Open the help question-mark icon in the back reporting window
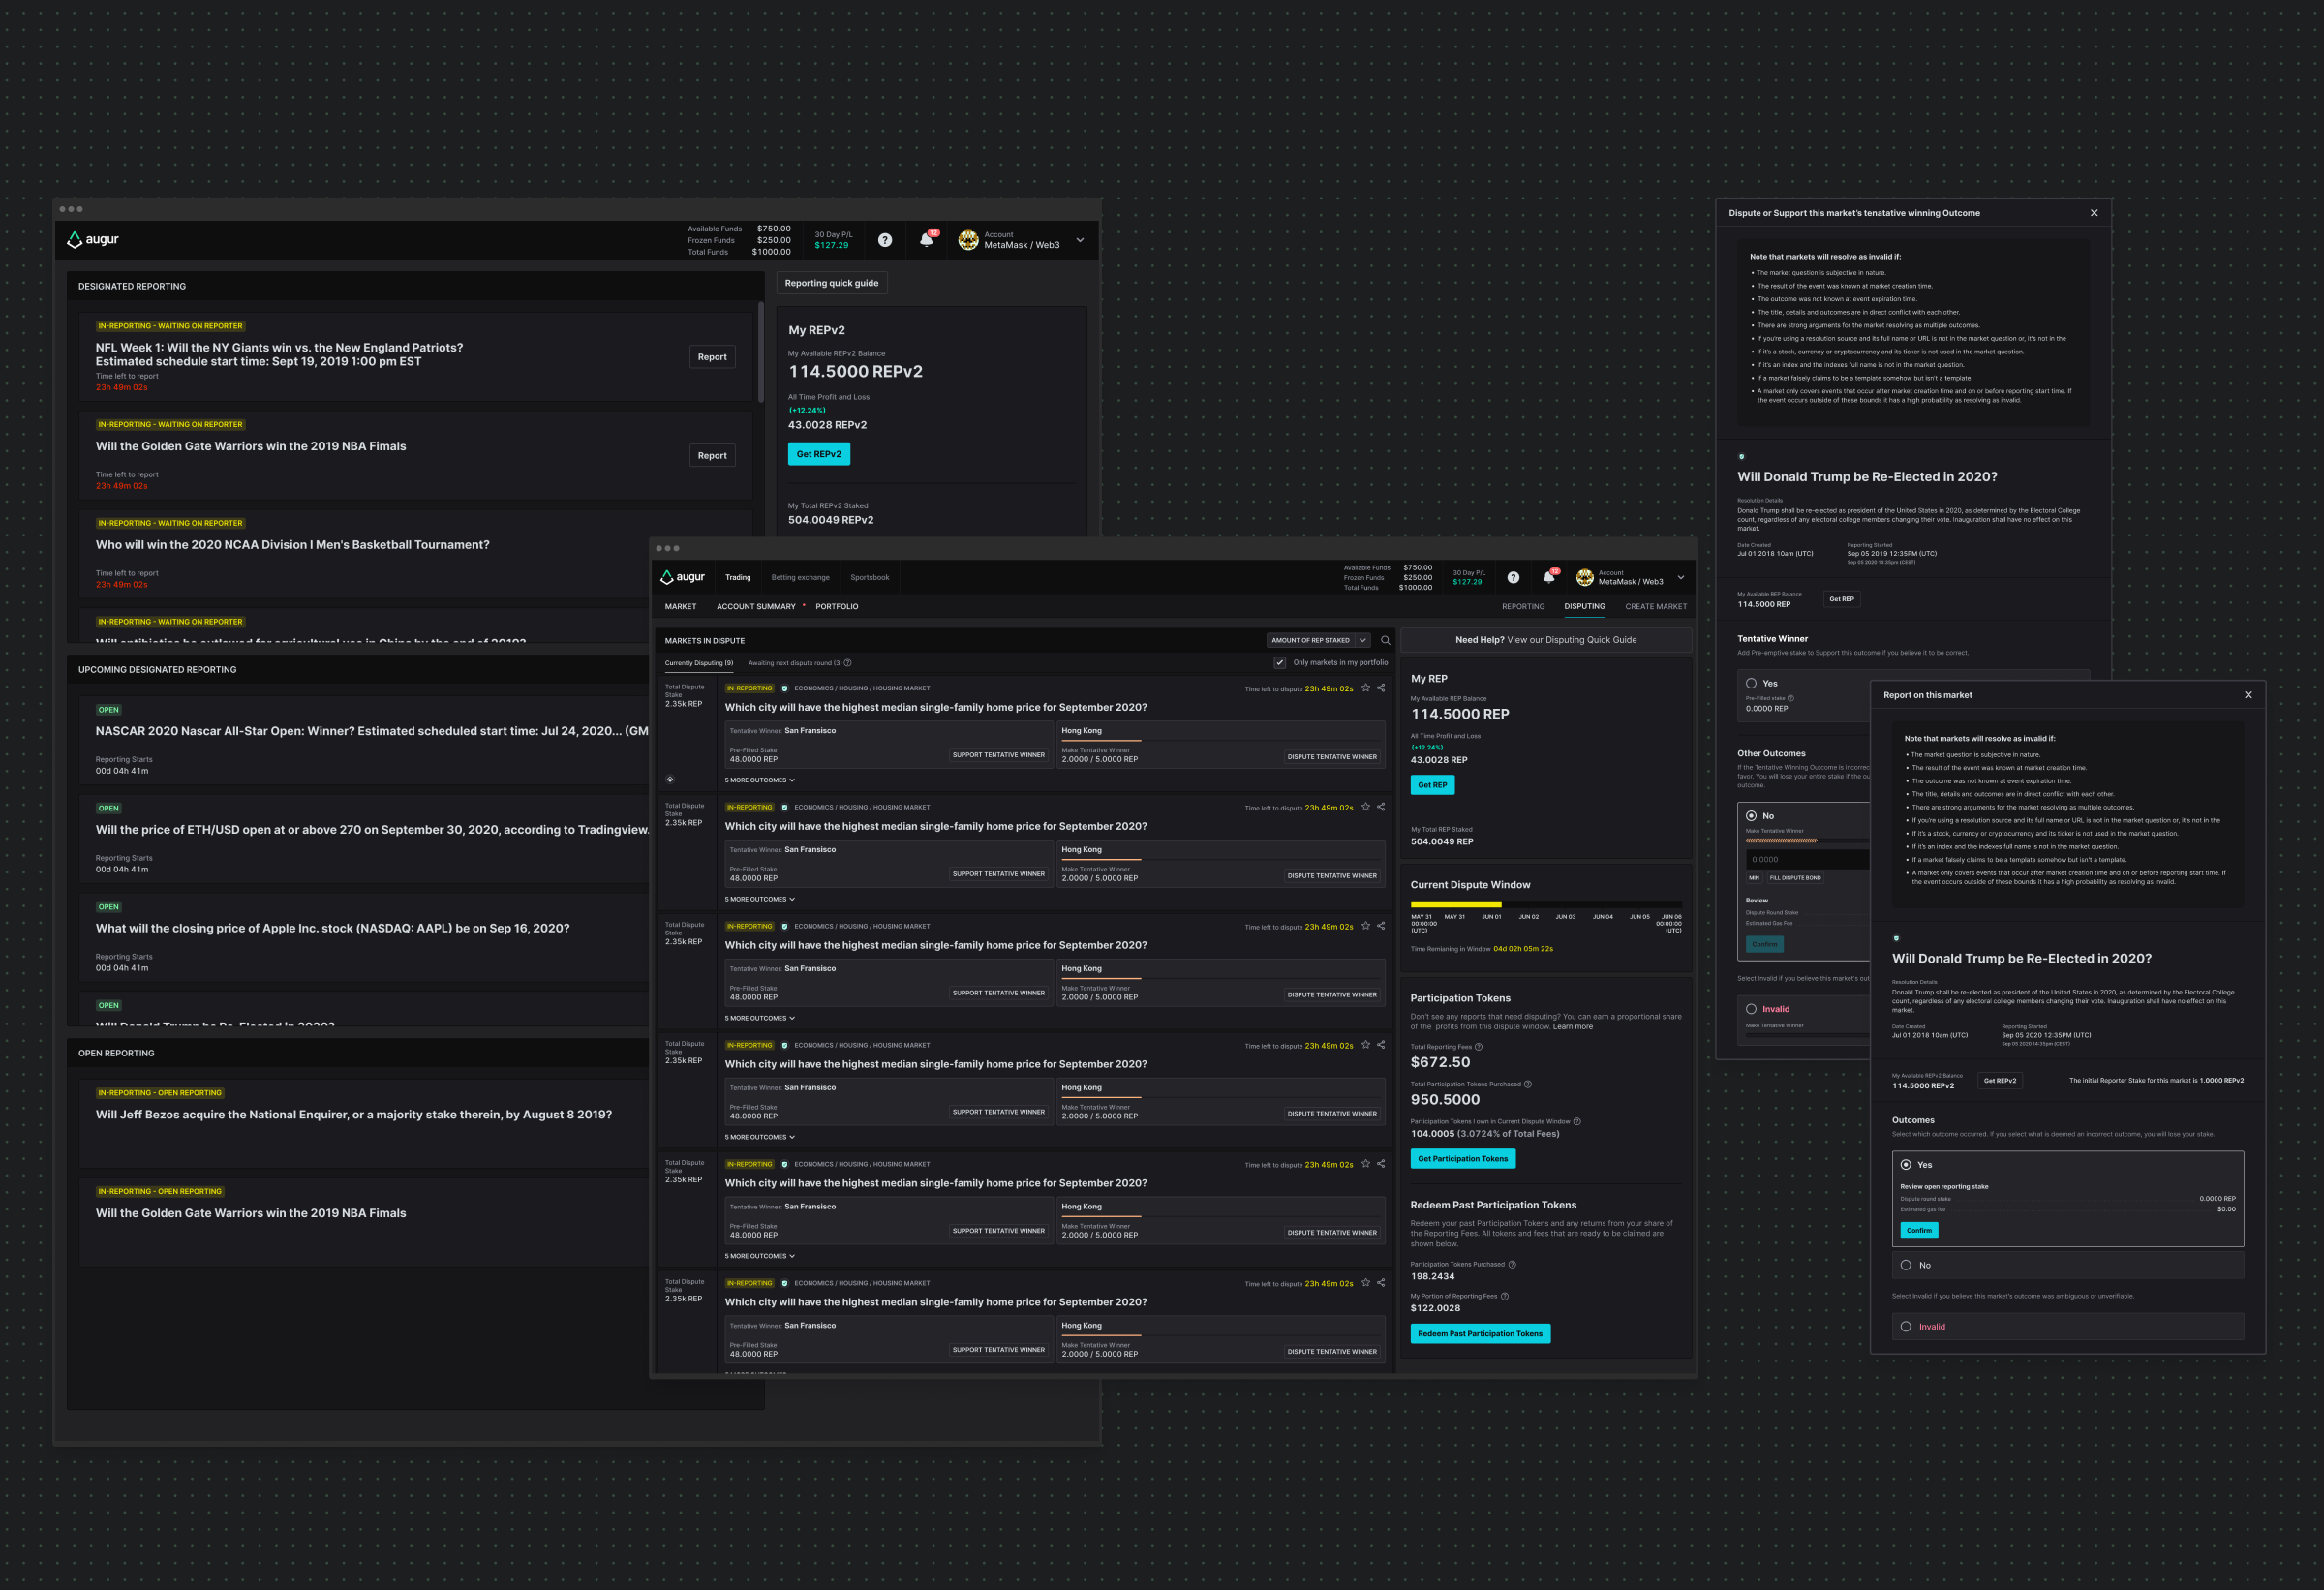The width and height of the screenshot is (2324, 1590). [x=885, y=240]
